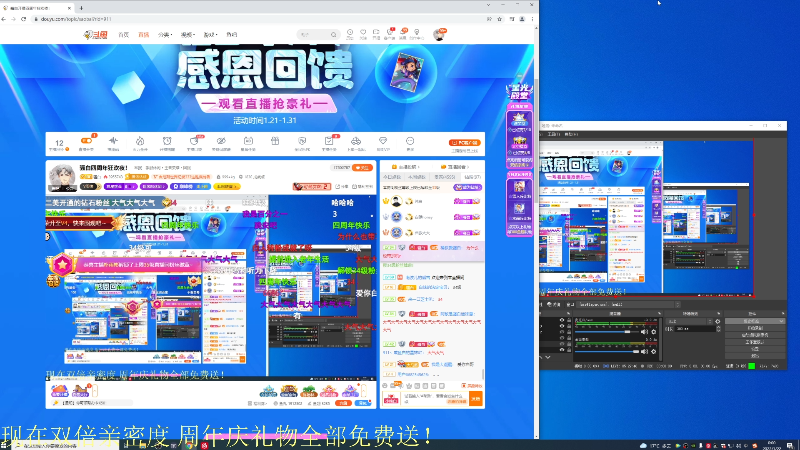Bookmark this page with the star icon

499,19
